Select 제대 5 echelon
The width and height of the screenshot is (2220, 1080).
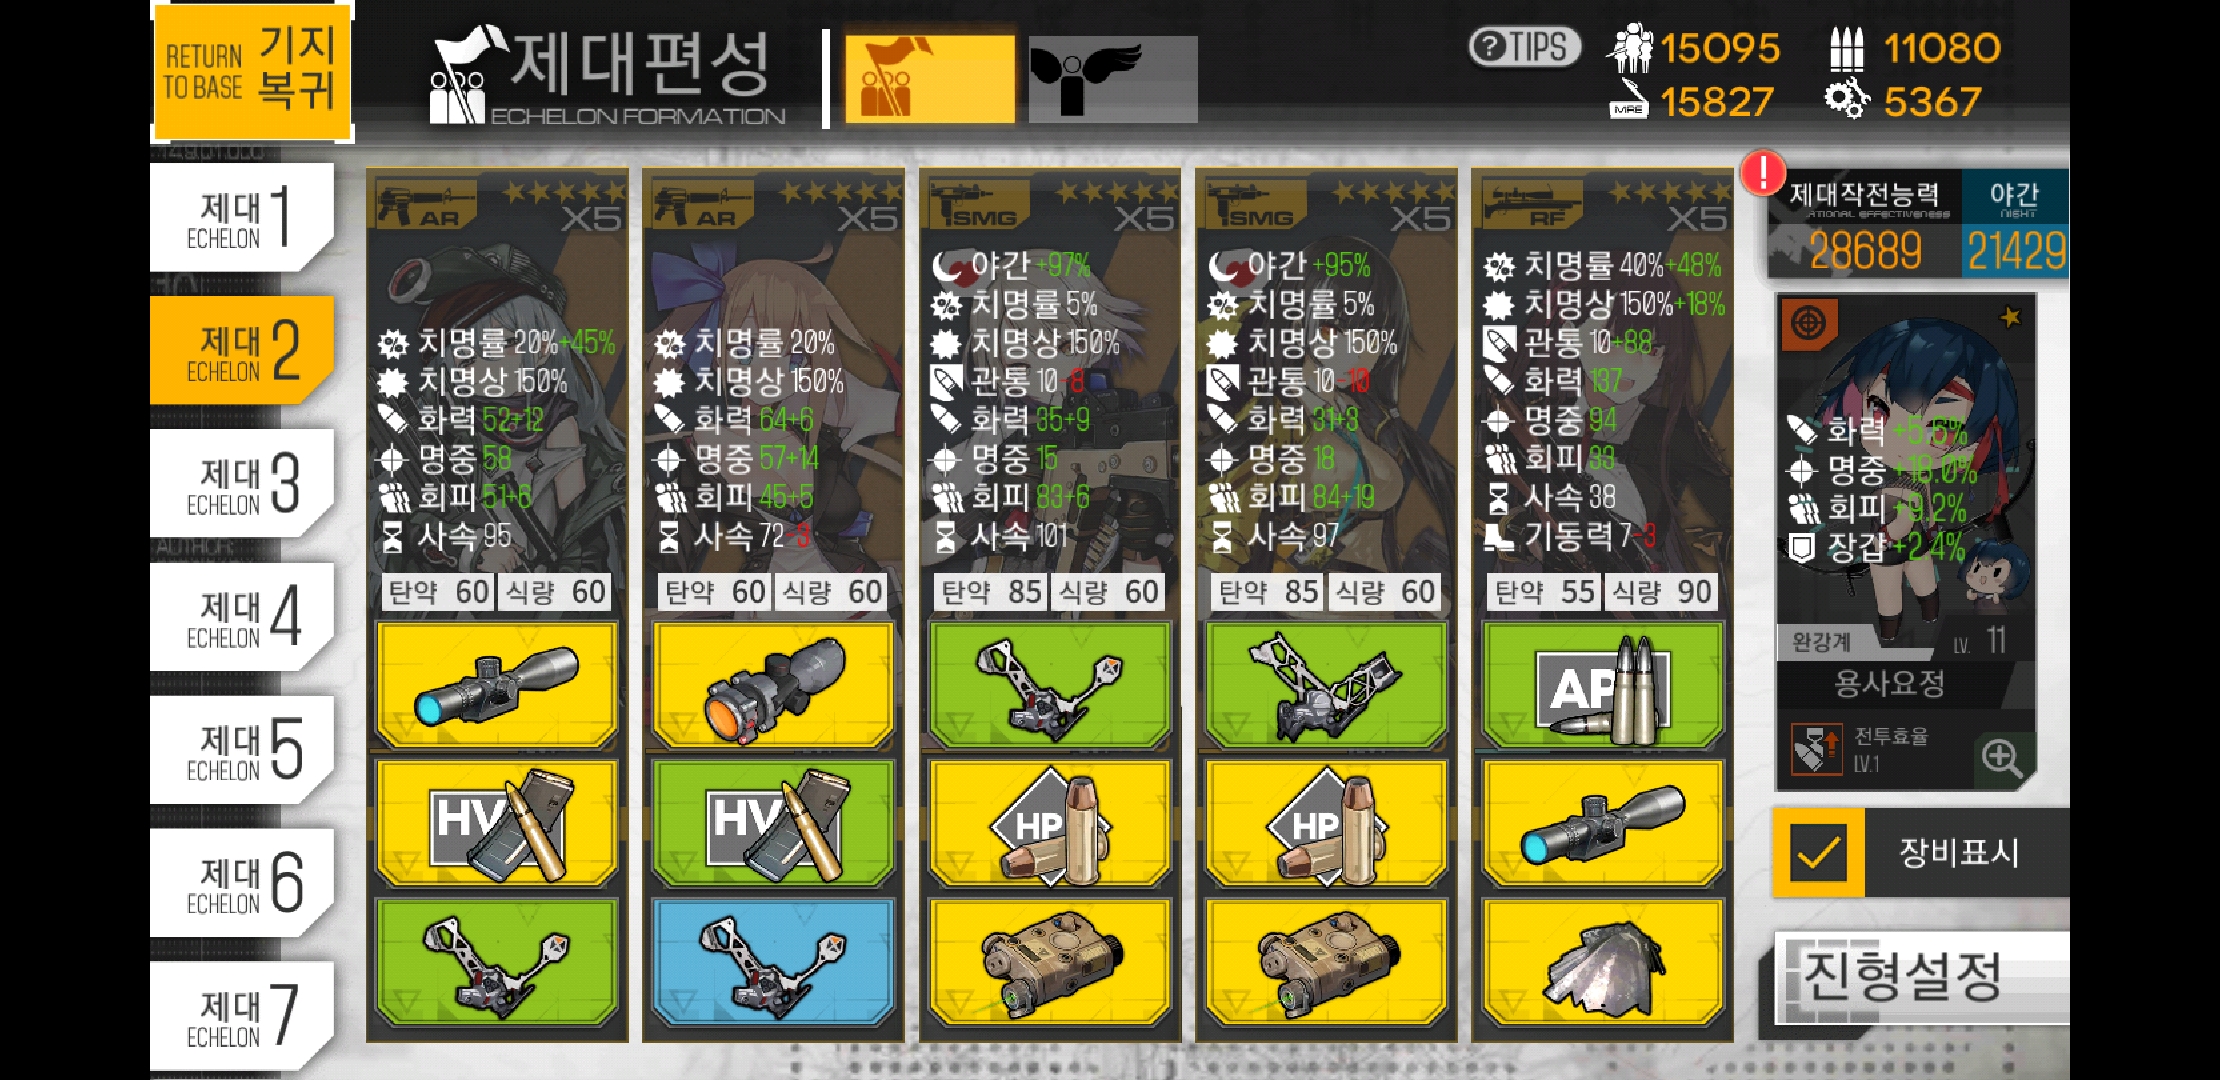(241, 750)
